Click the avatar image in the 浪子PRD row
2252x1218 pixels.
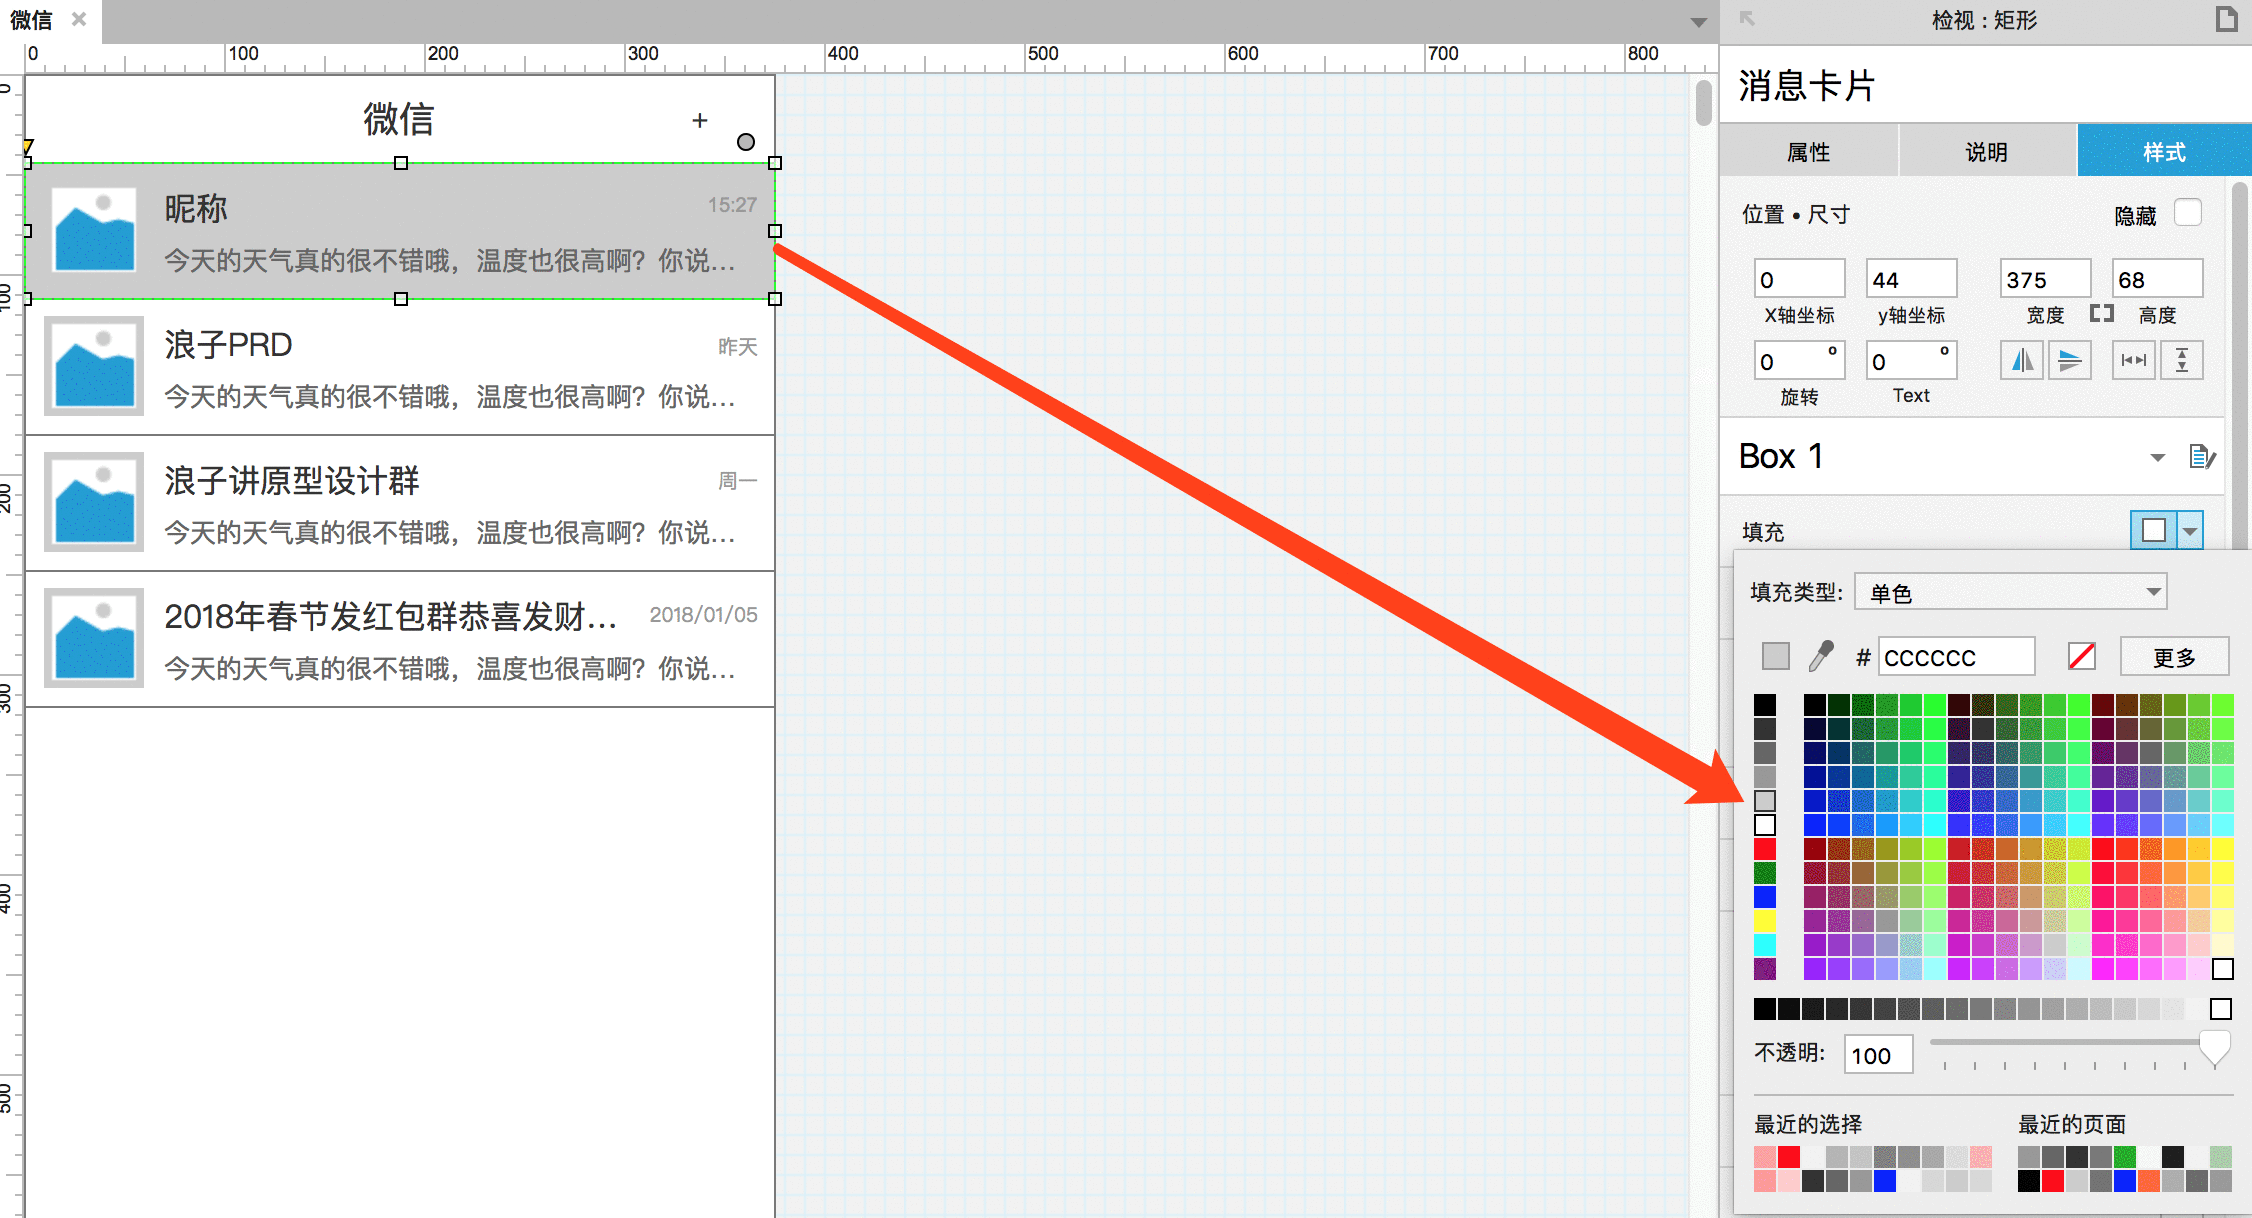pos(94,366)
